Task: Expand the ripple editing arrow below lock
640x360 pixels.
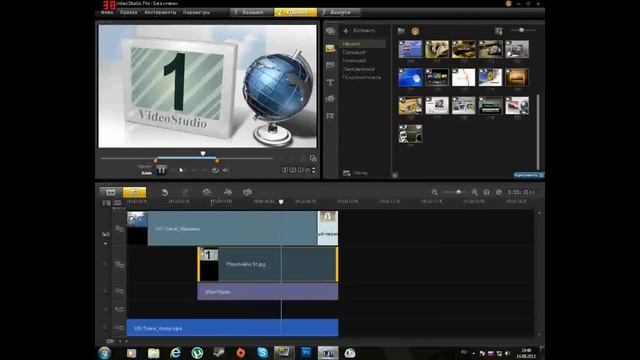Action: (x=105, y=244)
